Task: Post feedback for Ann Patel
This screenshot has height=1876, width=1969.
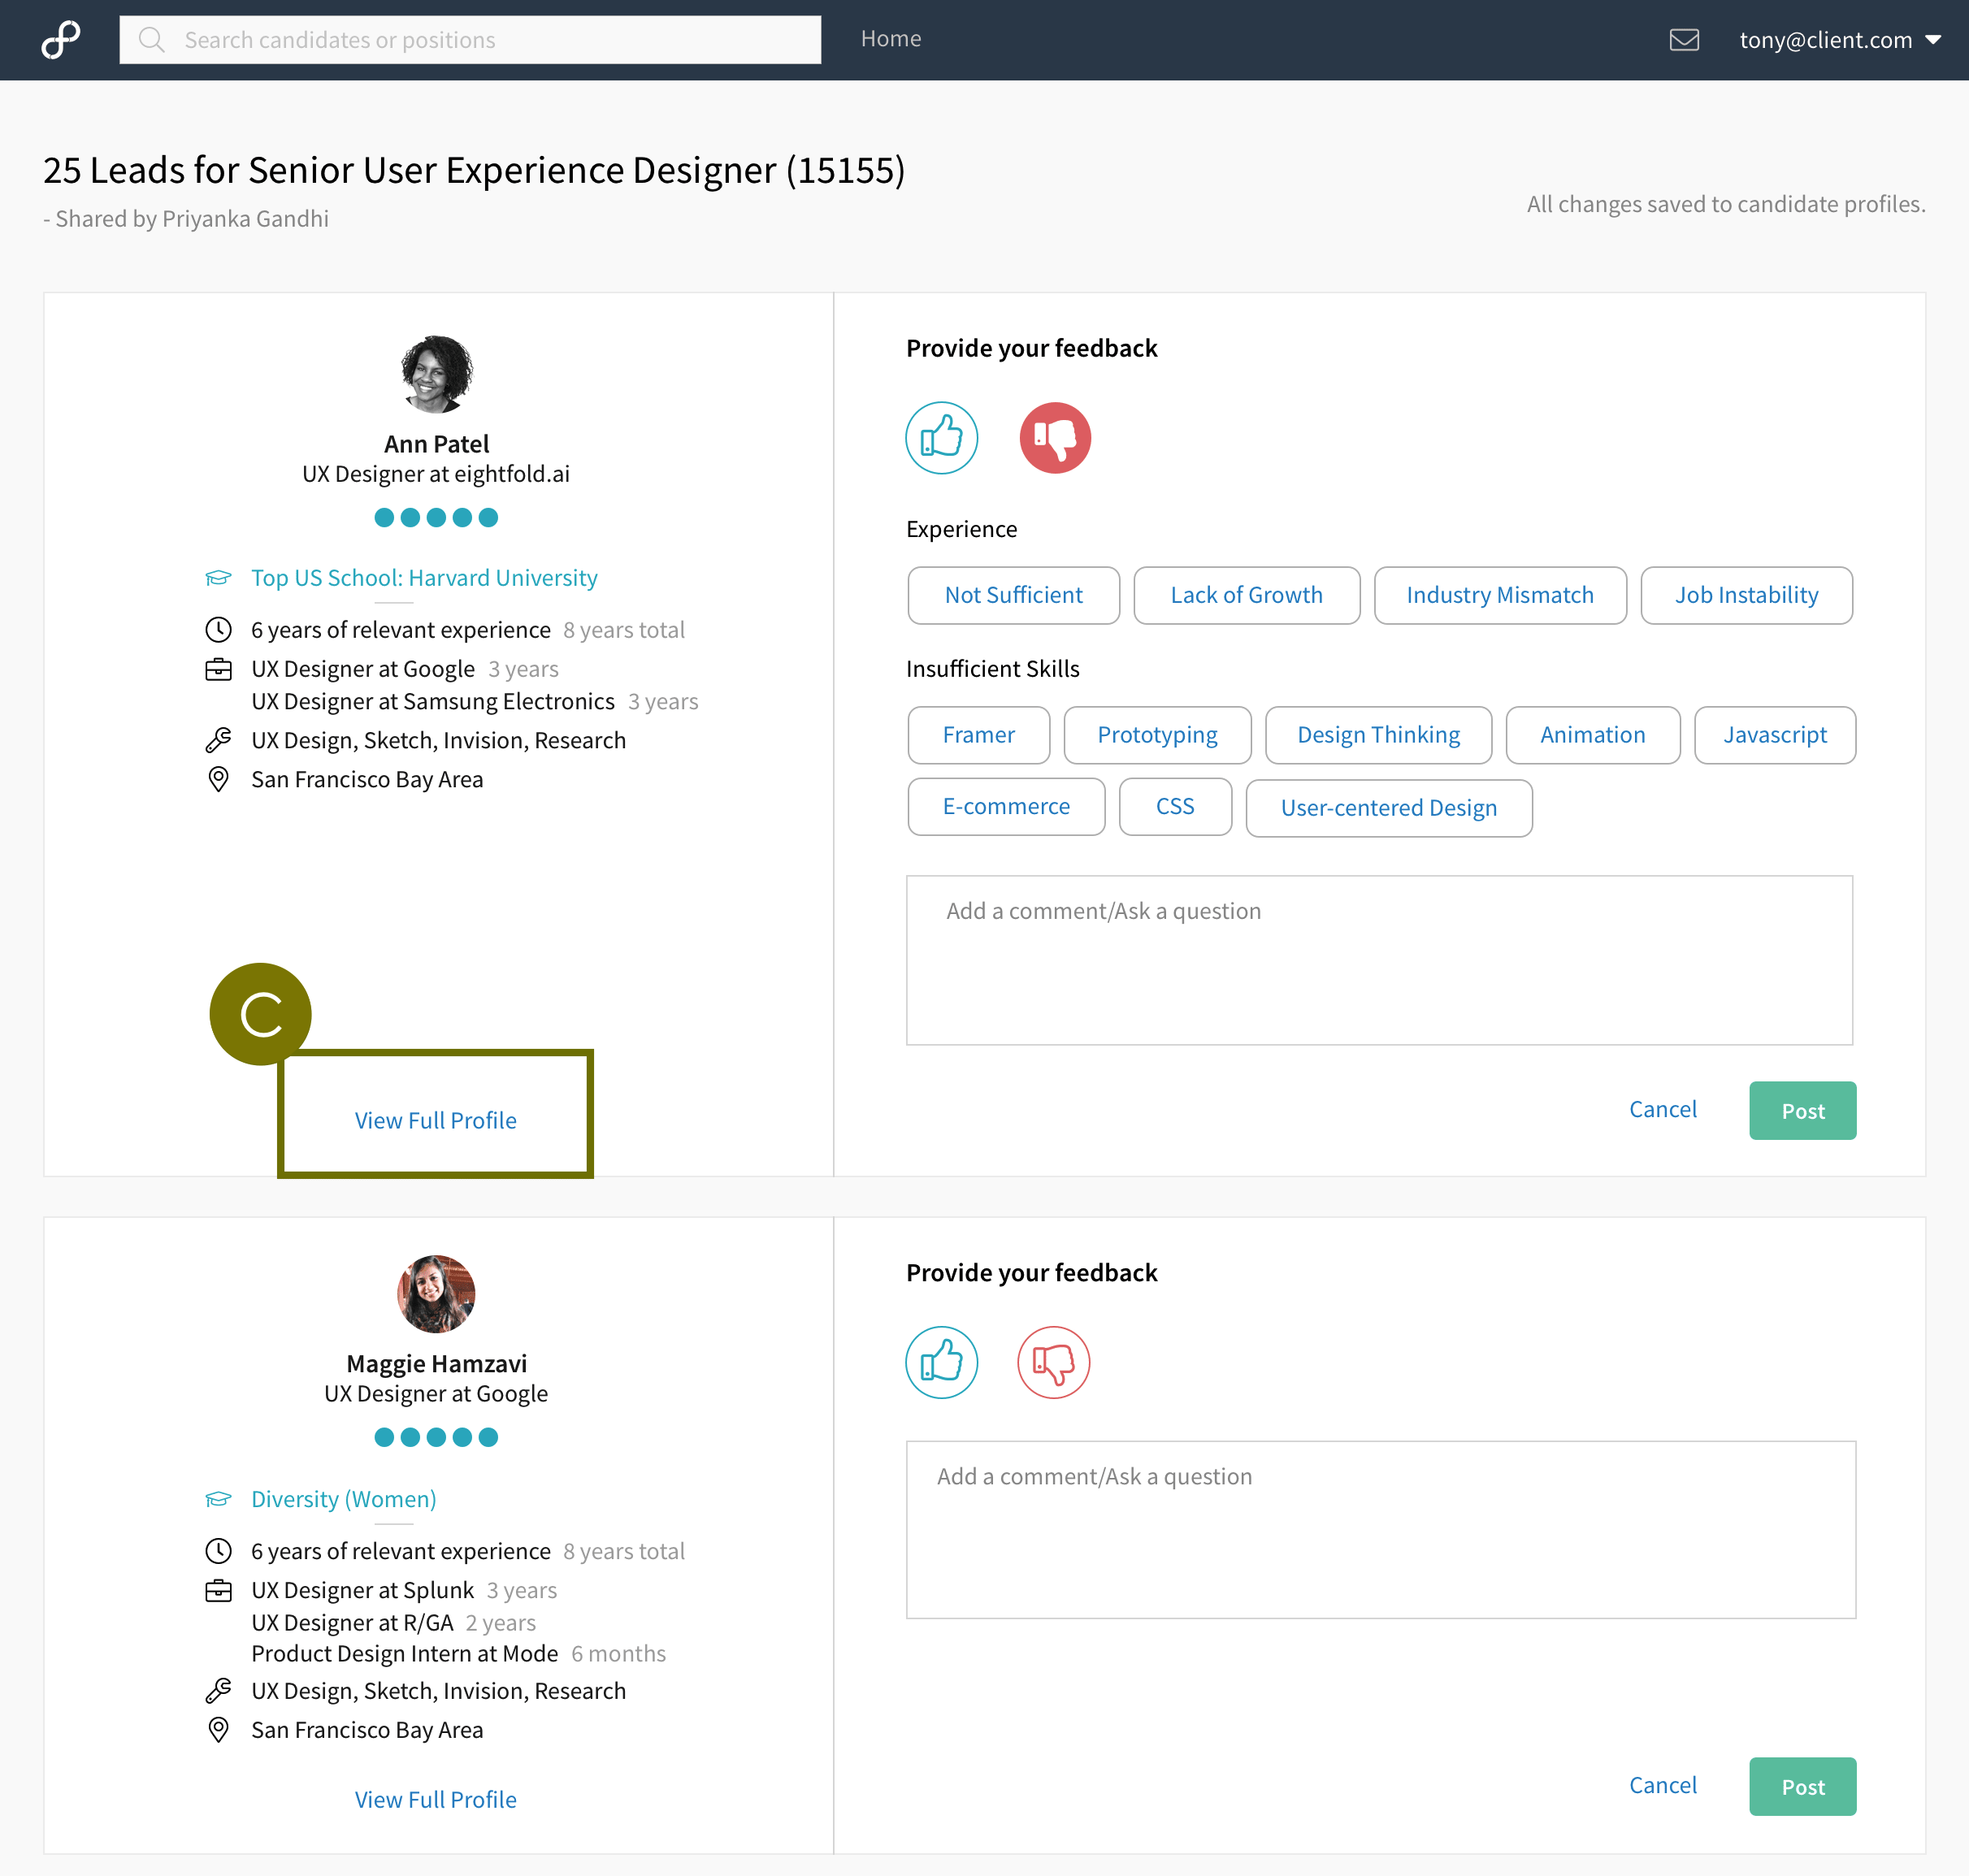Action: point(1803,1110)
